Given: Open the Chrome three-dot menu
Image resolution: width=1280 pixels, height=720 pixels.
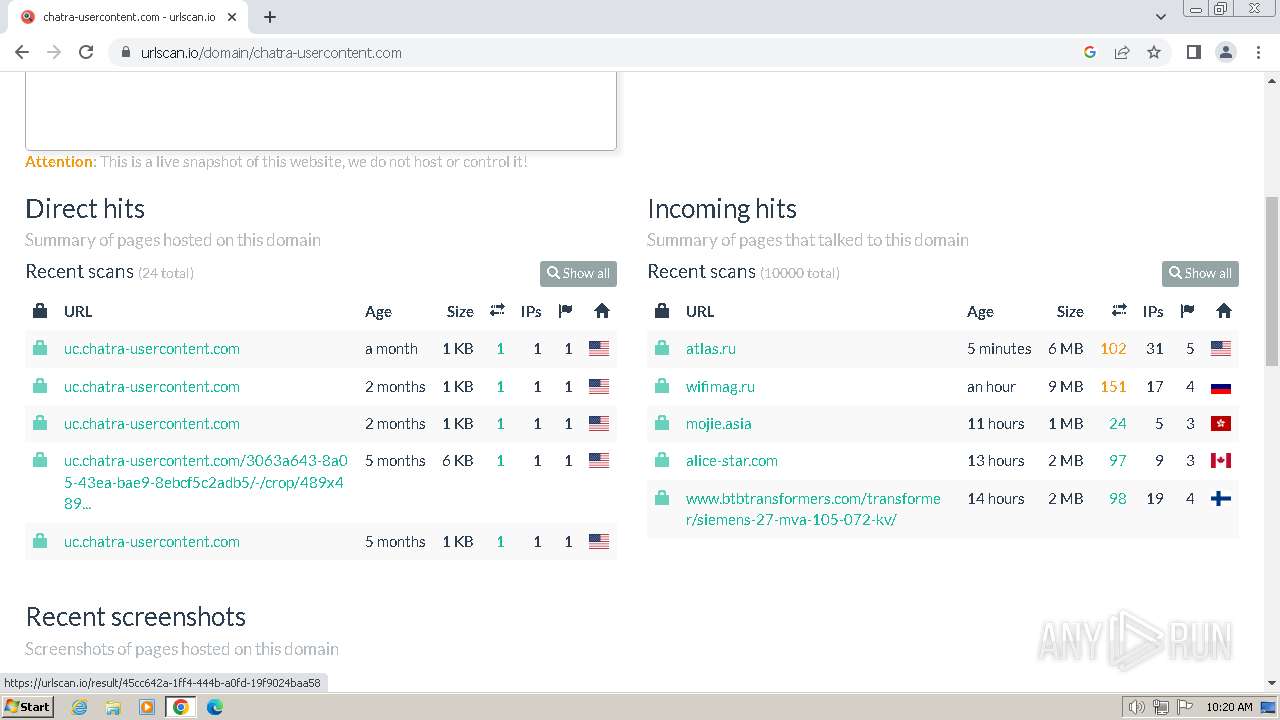Looking at the screenshot, I should coord(1258,52).
